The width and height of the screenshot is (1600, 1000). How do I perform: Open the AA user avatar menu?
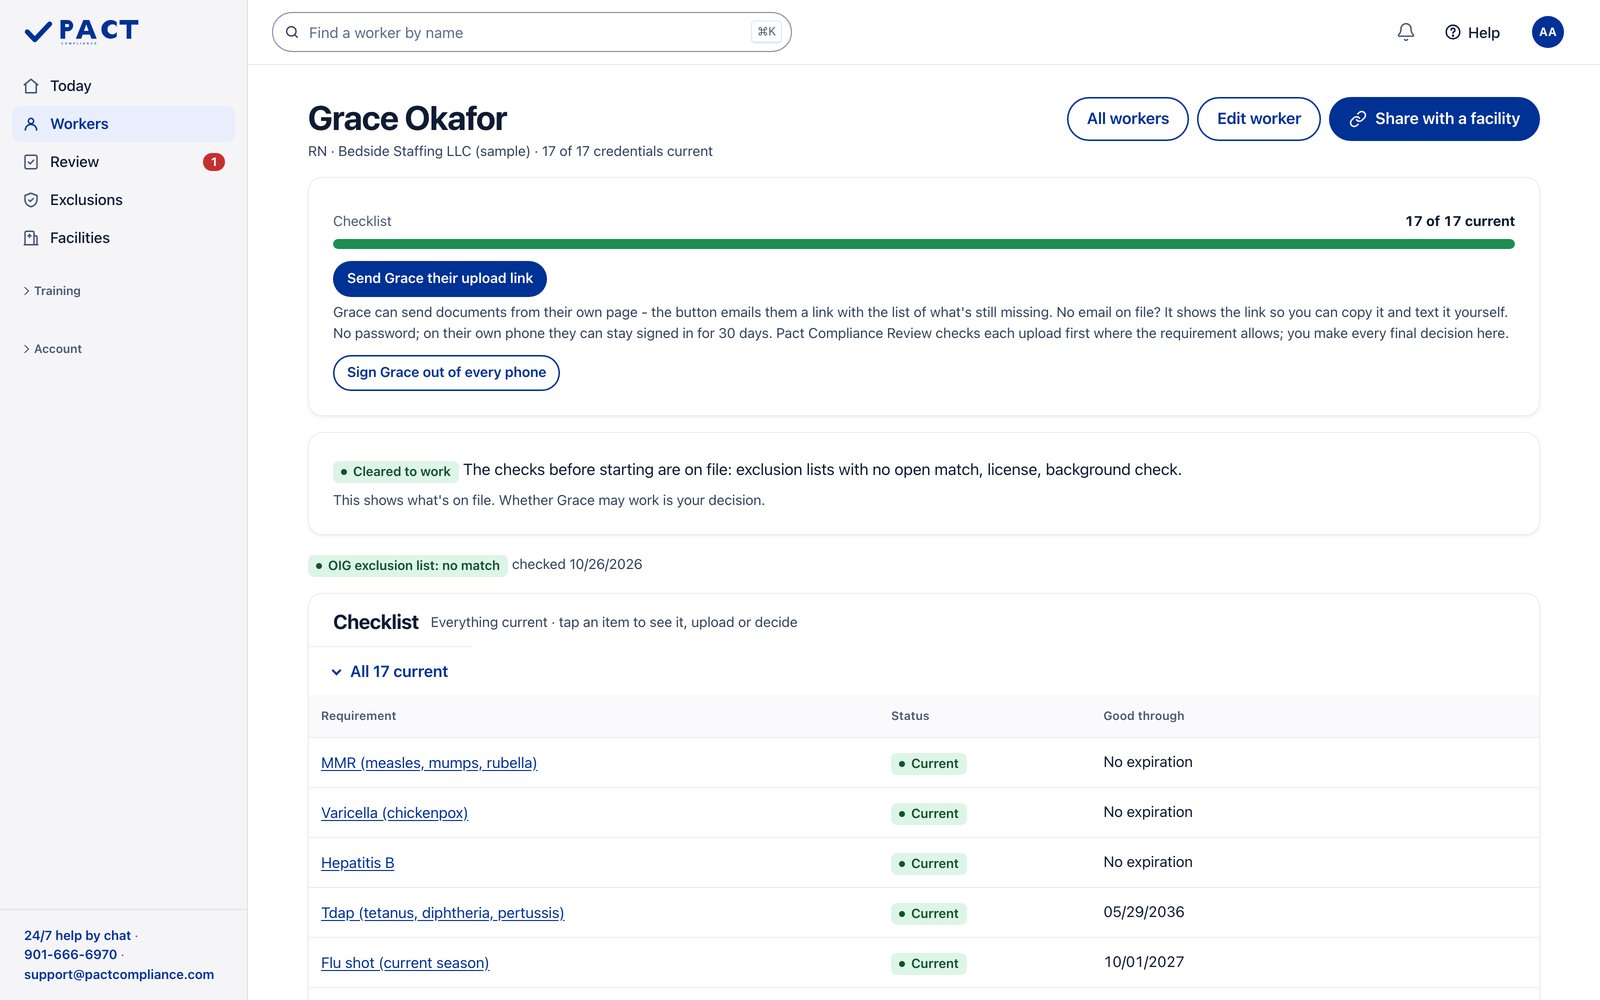(x=1548, y=32)
